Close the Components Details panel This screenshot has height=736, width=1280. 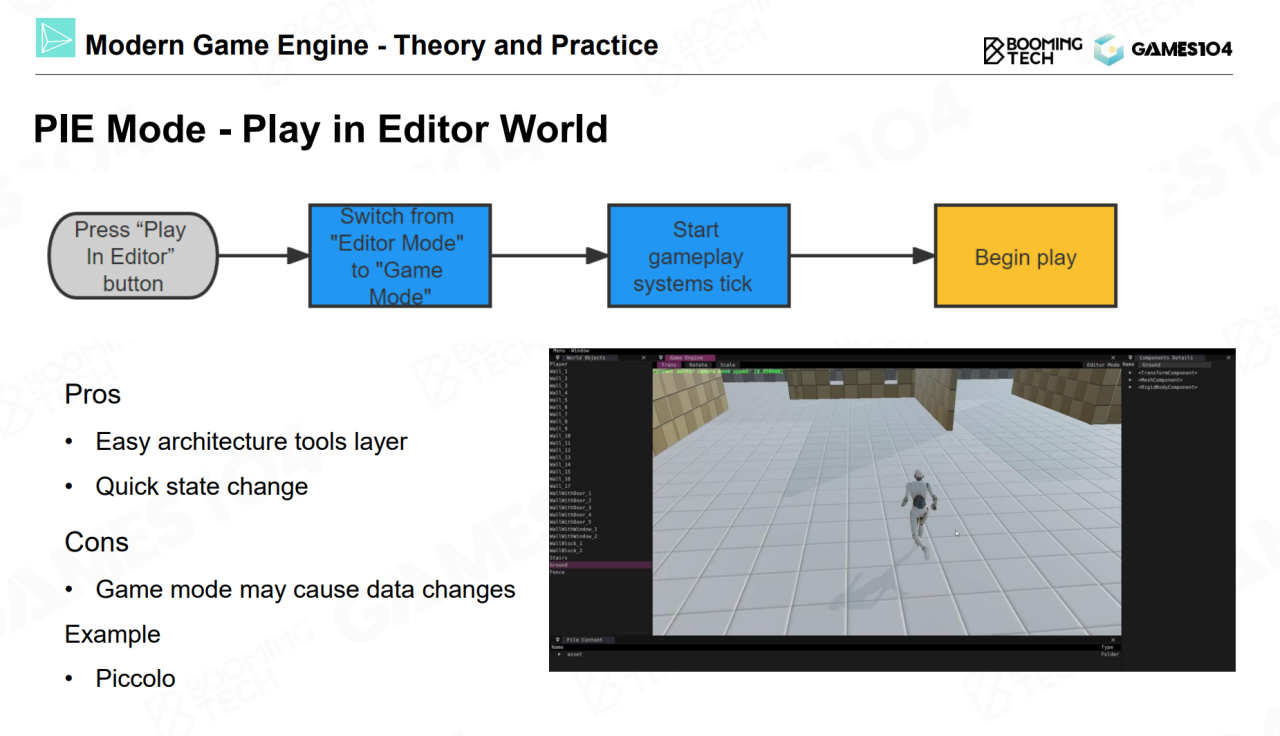[x=1227, y=357]
